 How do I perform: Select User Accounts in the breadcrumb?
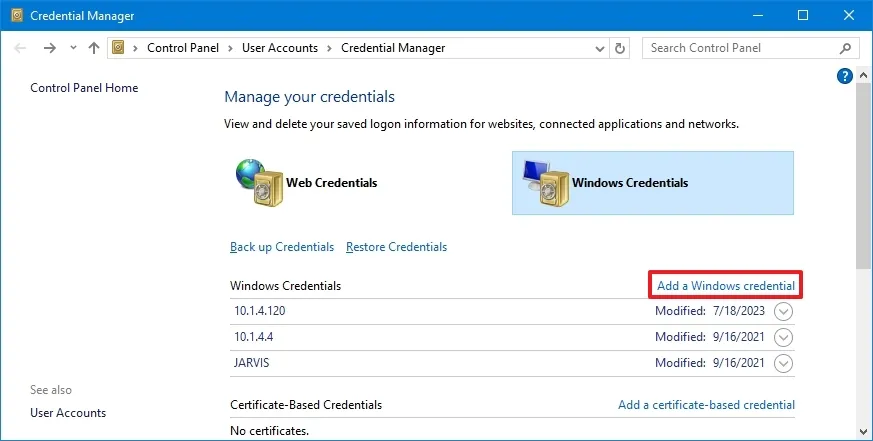pyautogui.click(x=279, y=48)
